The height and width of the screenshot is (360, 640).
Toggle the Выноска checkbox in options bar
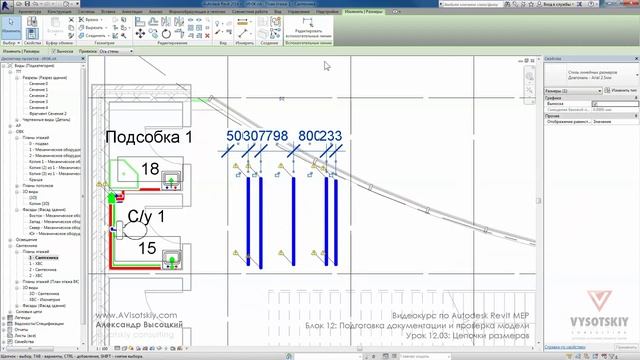(53, 51)
